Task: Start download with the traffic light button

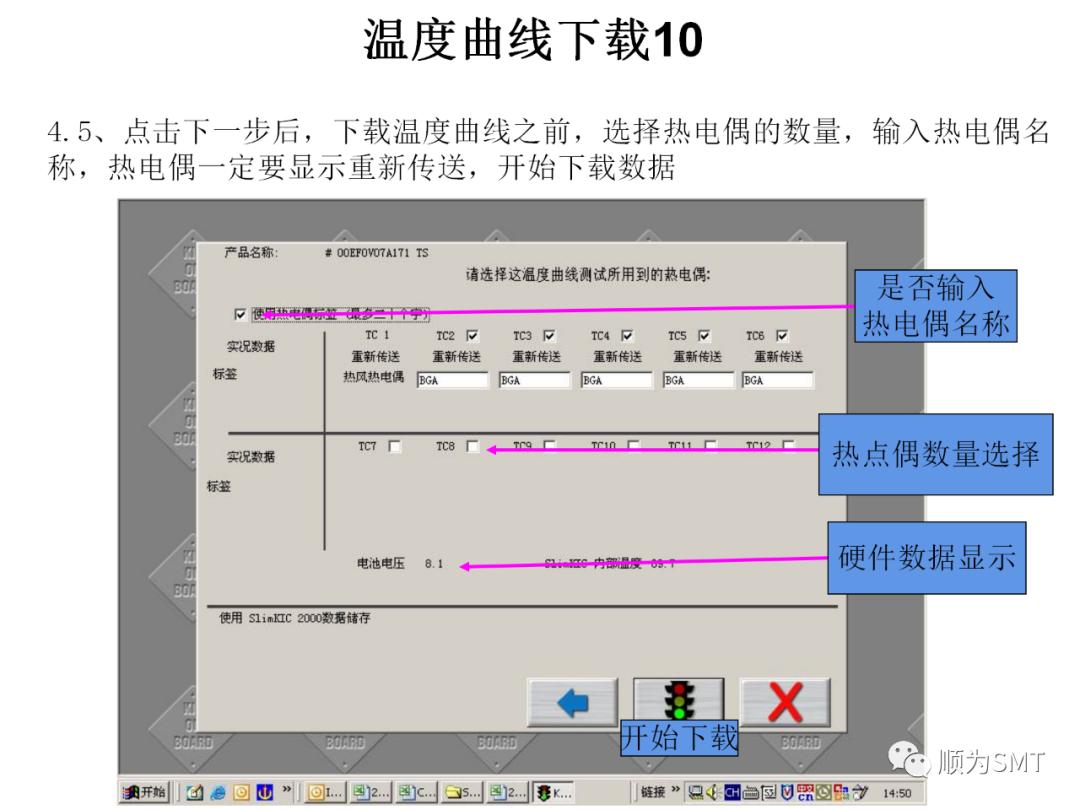Action: click(679, 700)
